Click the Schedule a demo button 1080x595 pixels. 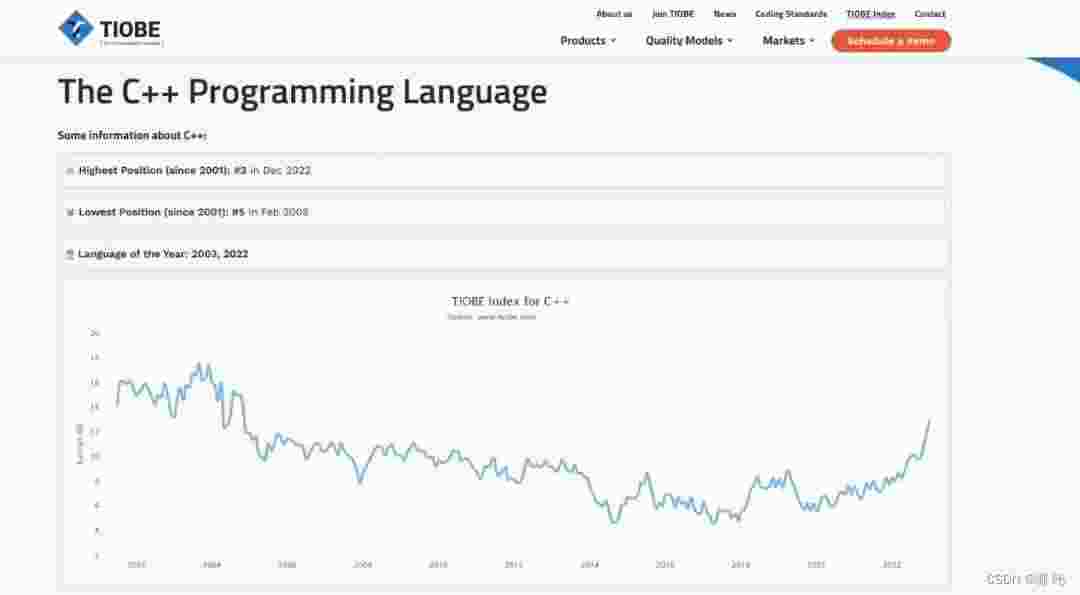click(x=891, y=41)
